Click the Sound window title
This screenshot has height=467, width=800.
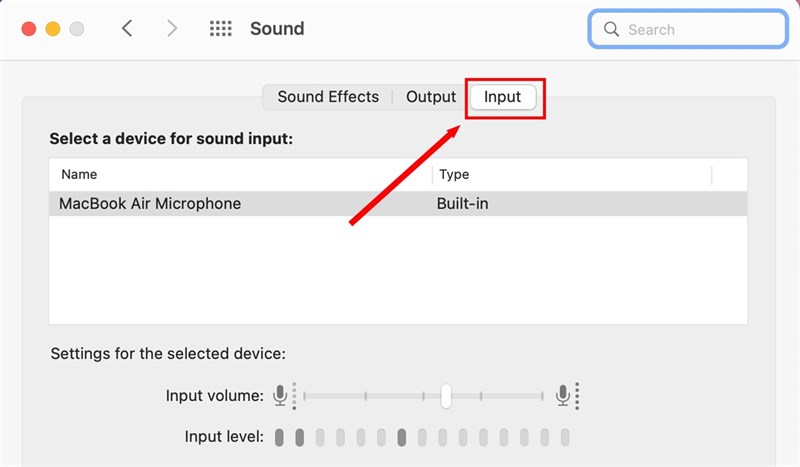click(277, 28)
